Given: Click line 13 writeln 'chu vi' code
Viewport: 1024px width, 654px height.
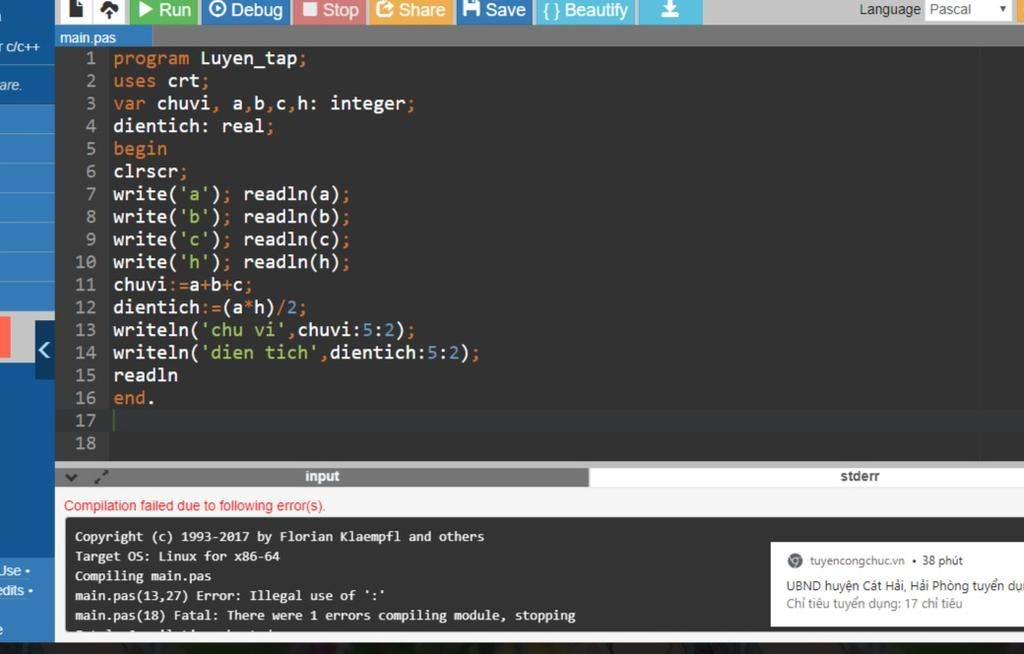Looking at the screenshot, I should click(x=263, y=330).
